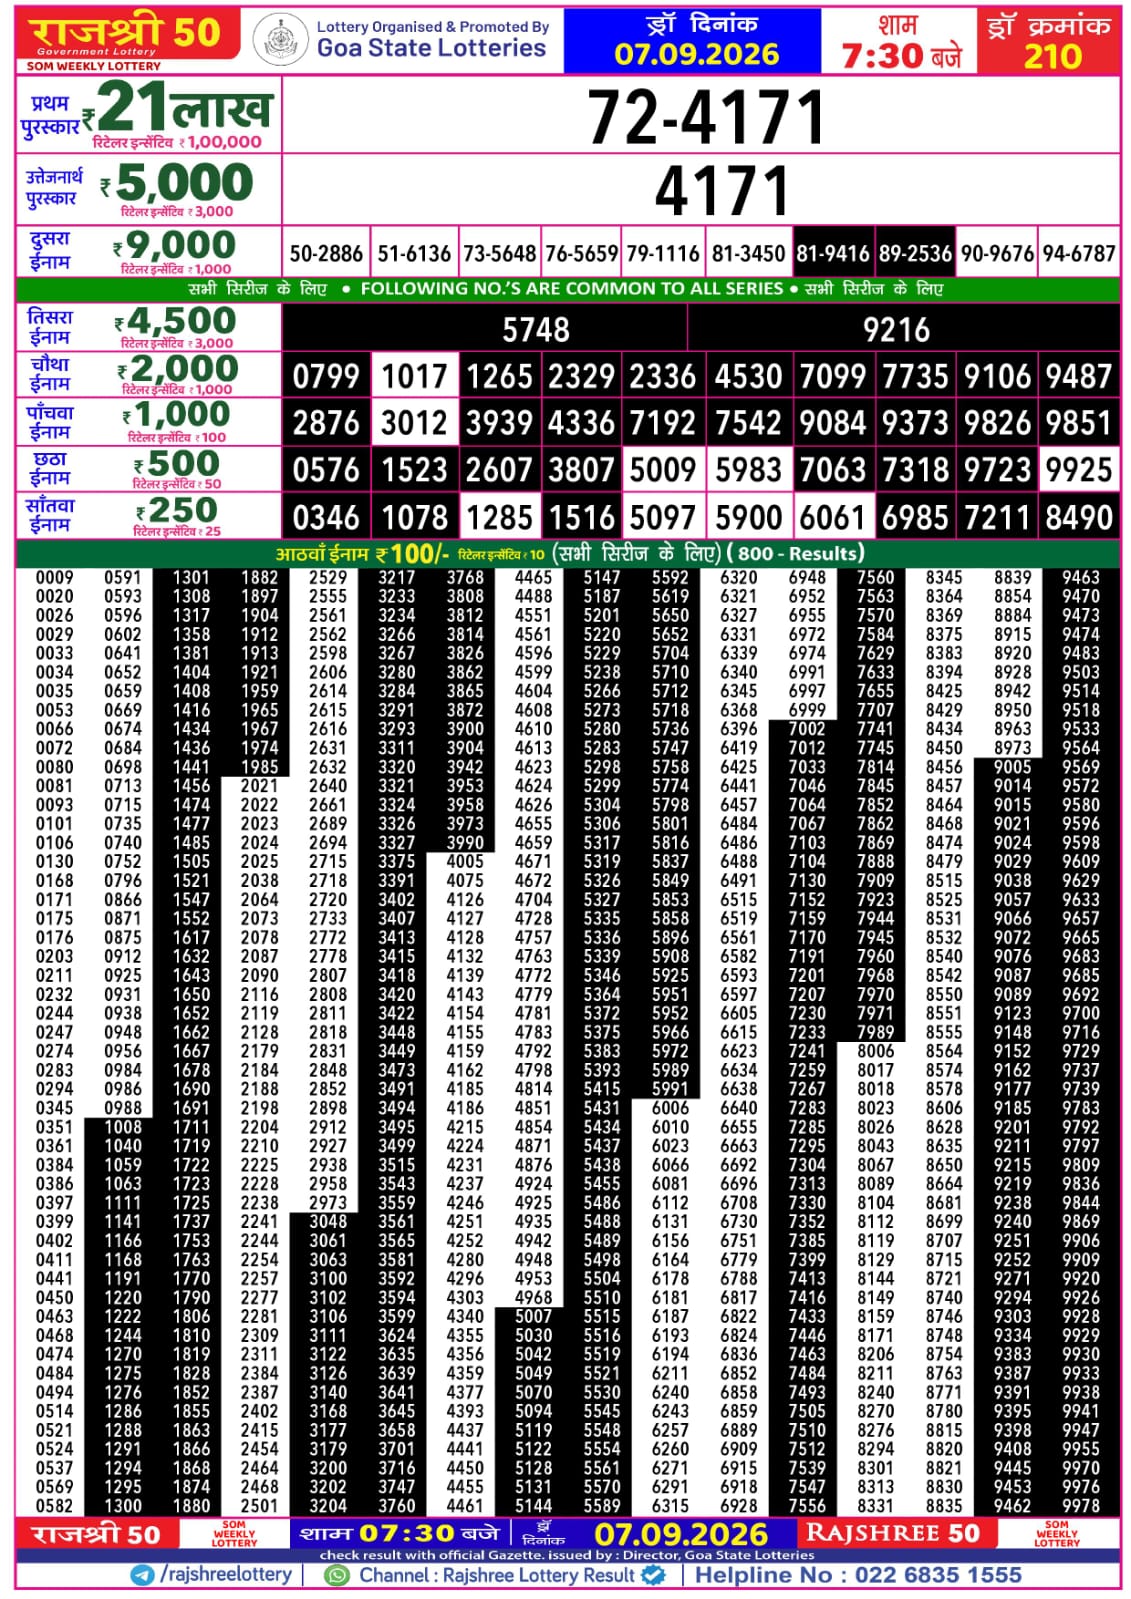Click the red राजश्री 50 logo at top
The width and height of the screenshot is (1131, 1599).
(x=127, y=36)
